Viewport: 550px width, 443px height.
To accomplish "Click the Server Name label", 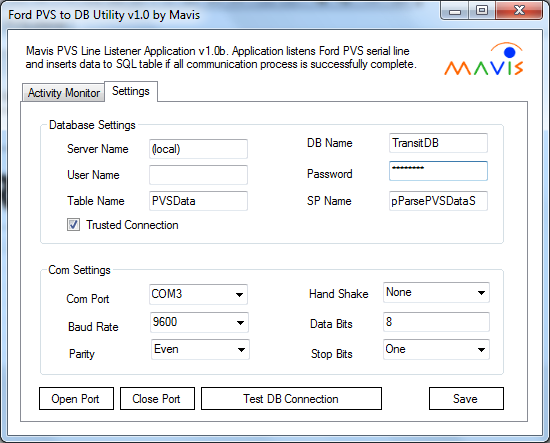I will 98,149.
